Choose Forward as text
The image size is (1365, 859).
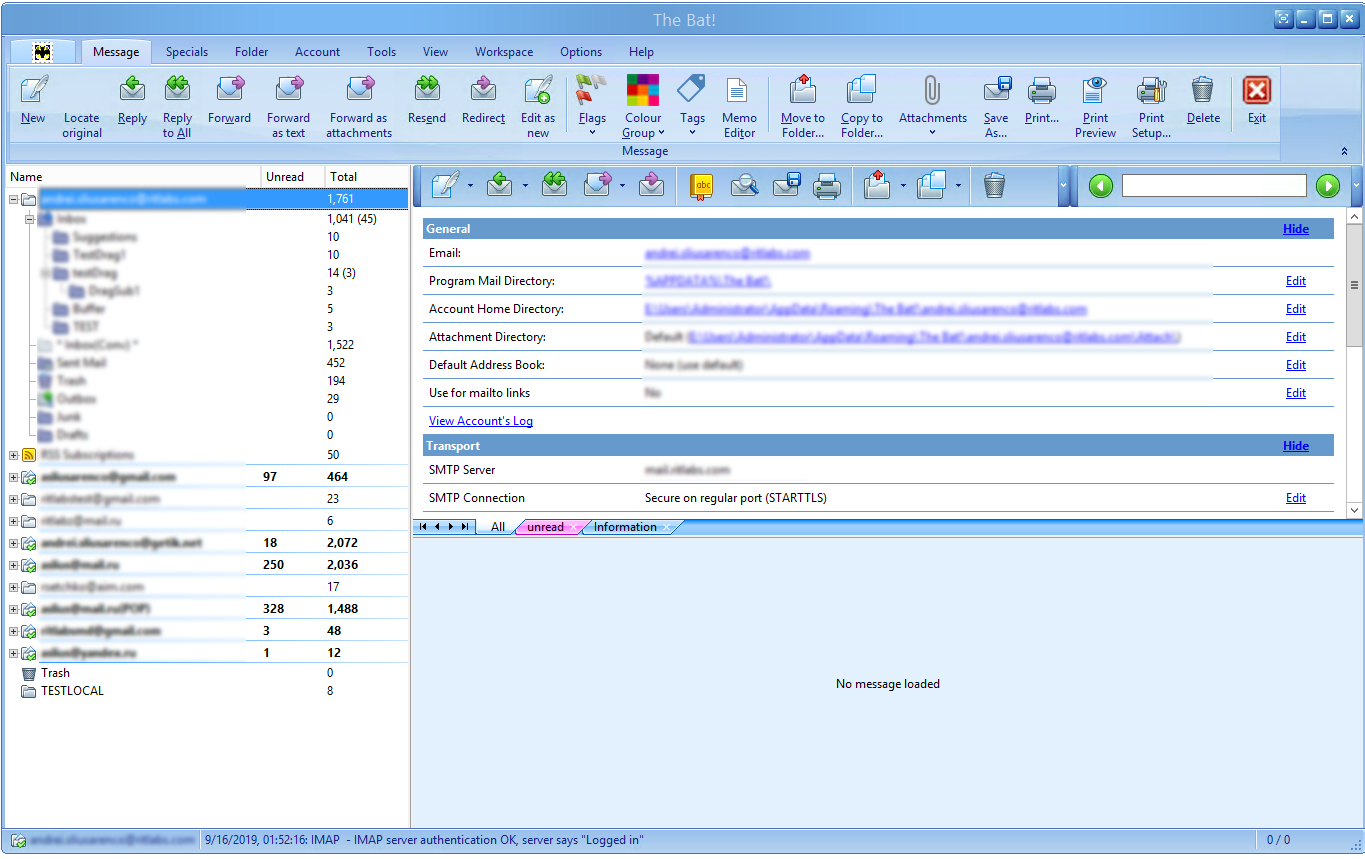pyautogui.click(x=289, y=106)
